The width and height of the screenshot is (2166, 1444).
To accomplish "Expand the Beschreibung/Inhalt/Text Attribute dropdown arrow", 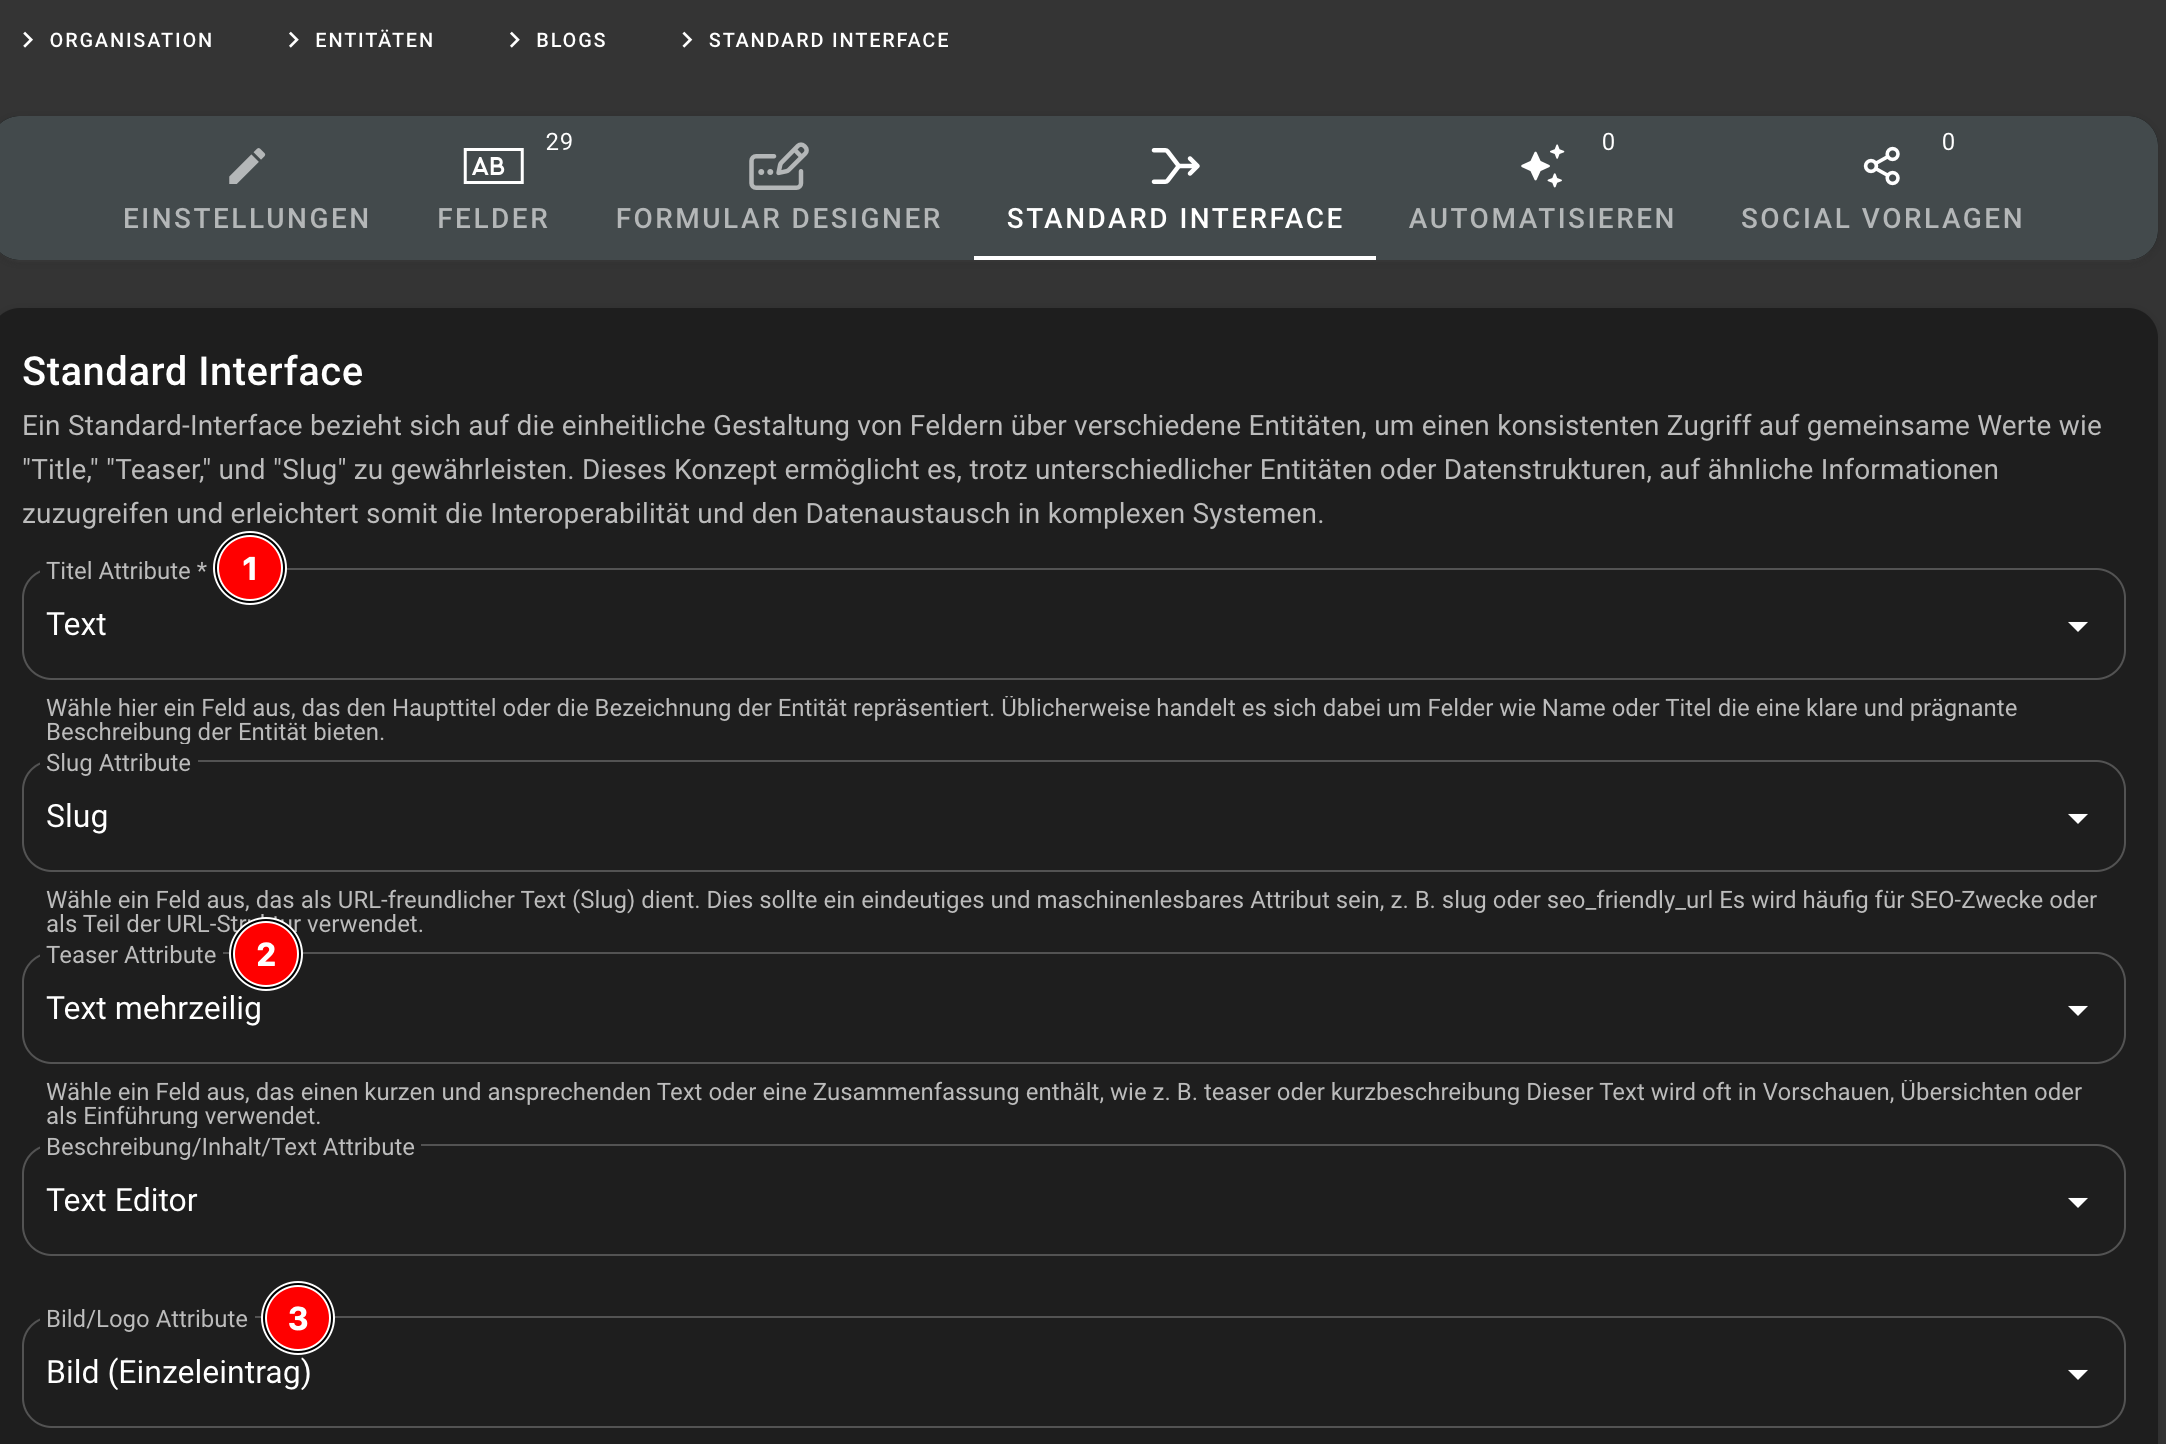I will click(x=2077, y=1202).
